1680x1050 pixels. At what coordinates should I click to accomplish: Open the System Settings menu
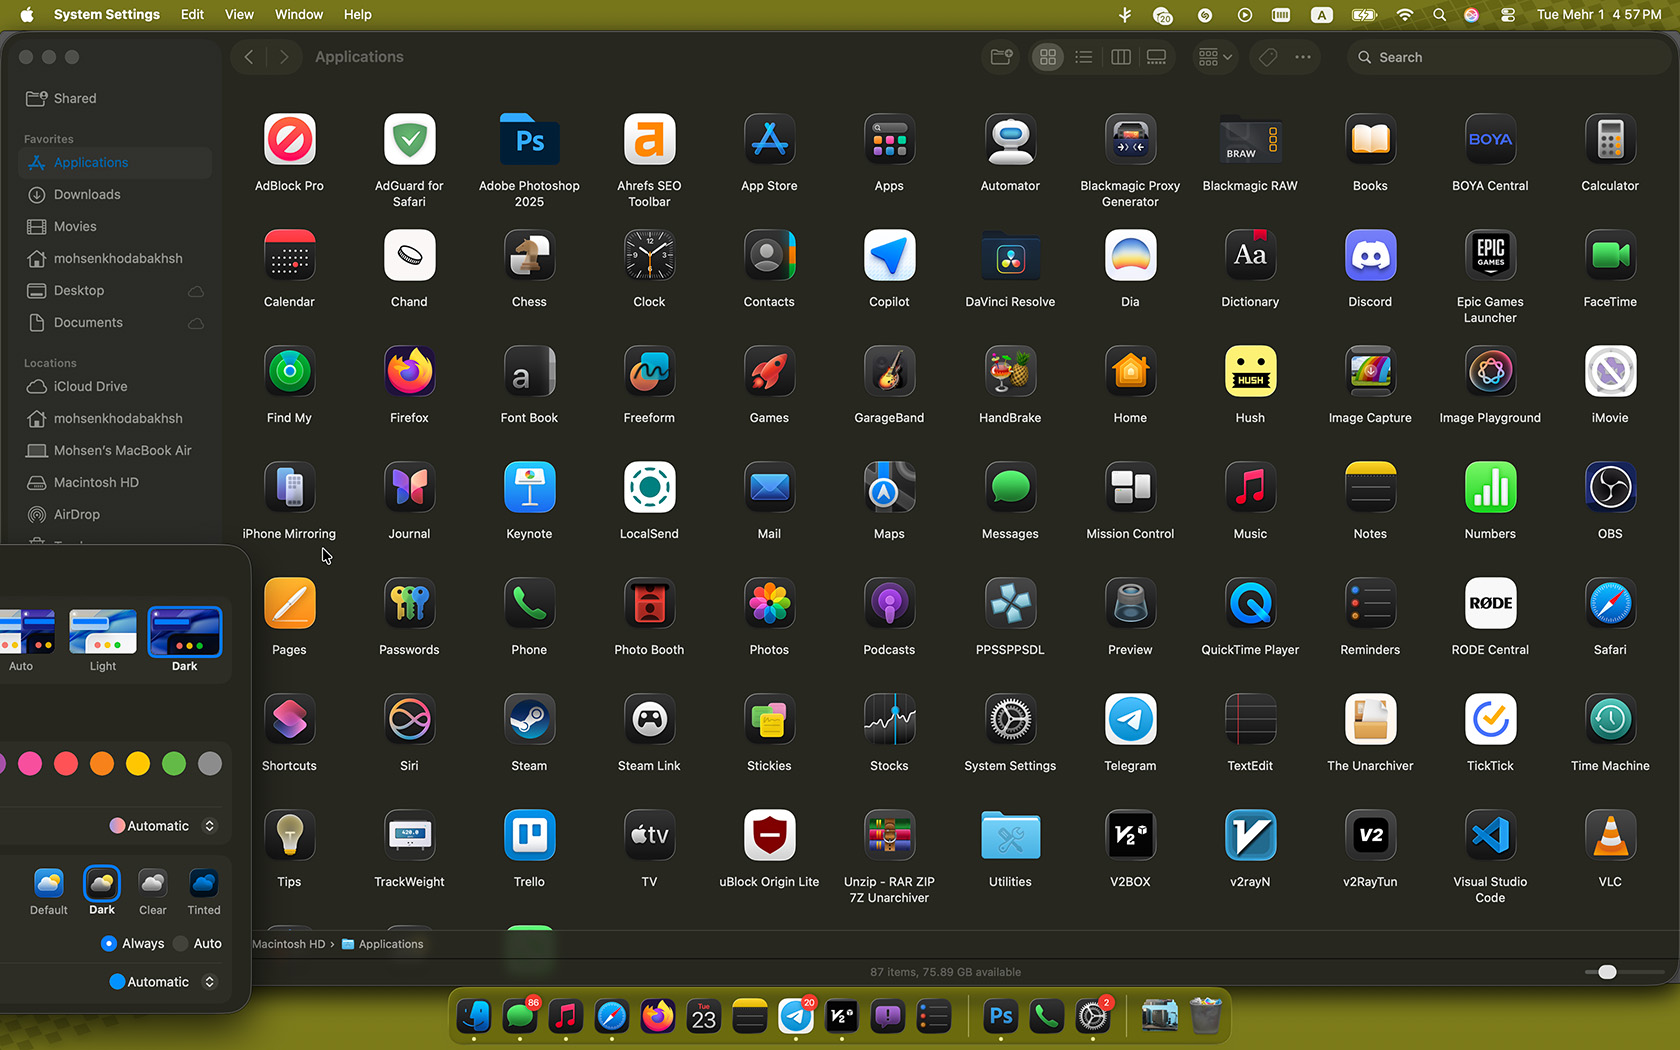coord(107,15)
